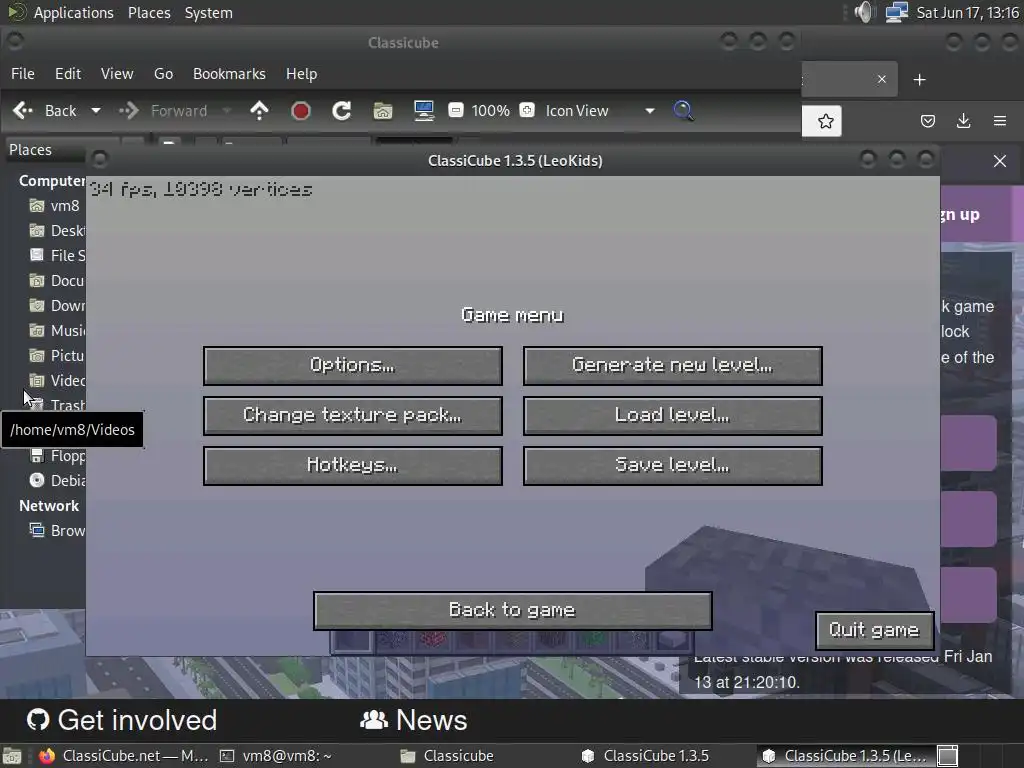Image resolution: width=1024 pixels, height=768 pixels.
Task: Bookmark page with browser star icon
Action: click(x=825, y=121)
